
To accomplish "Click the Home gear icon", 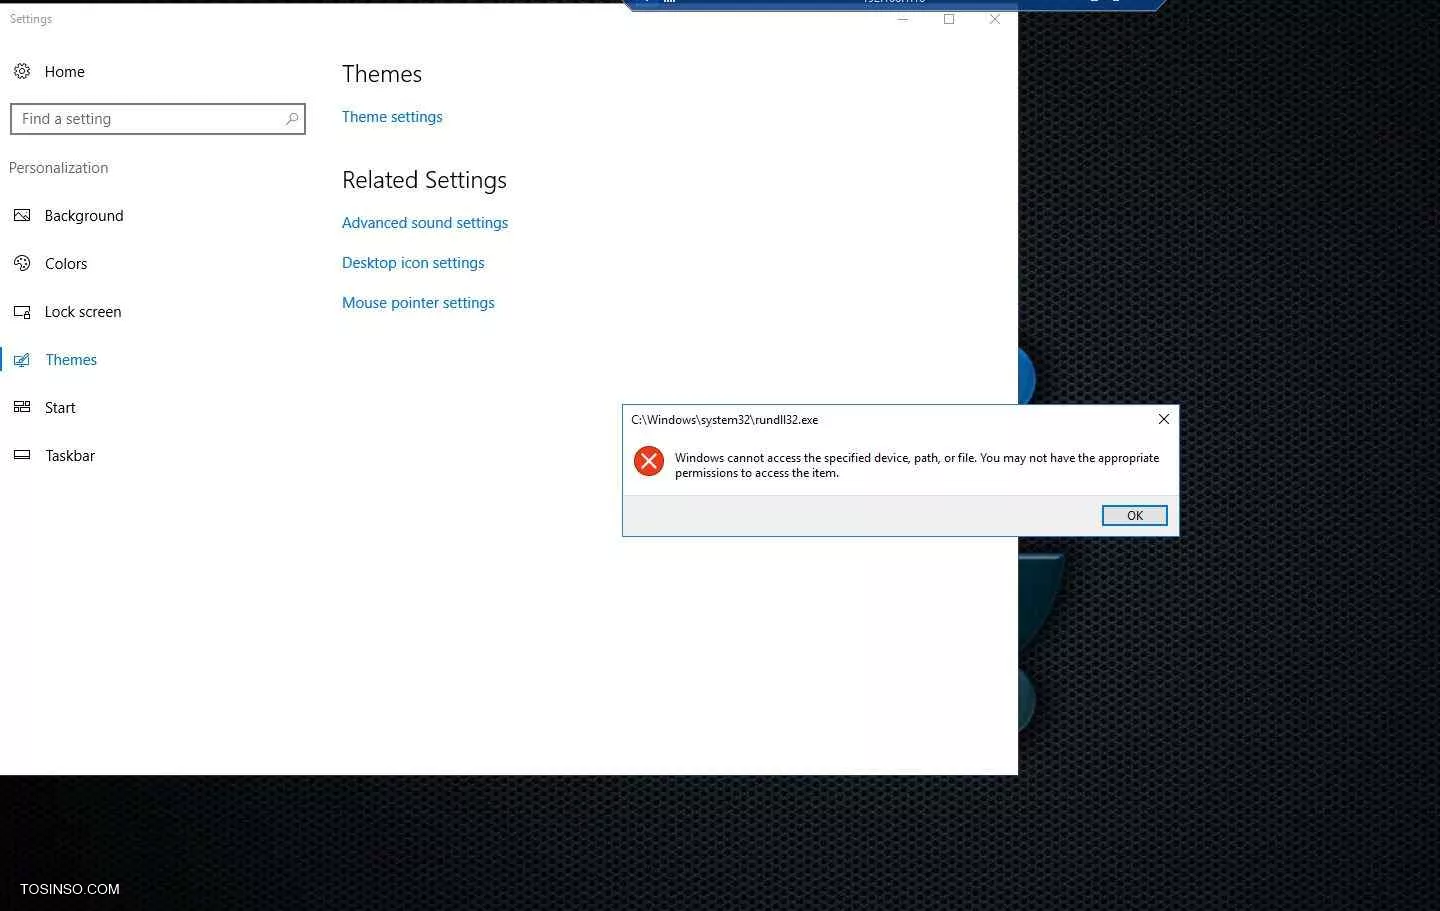I will 22,71.
